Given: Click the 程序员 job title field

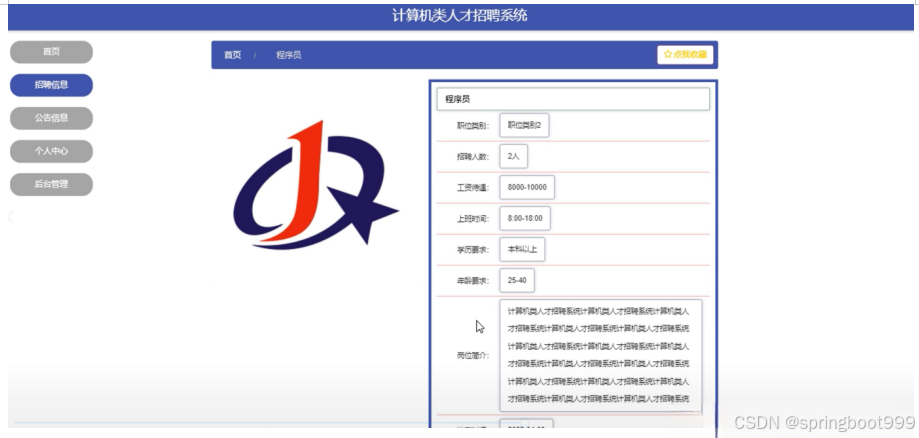Looking at the screenshot, I should [x=573, y=99].
